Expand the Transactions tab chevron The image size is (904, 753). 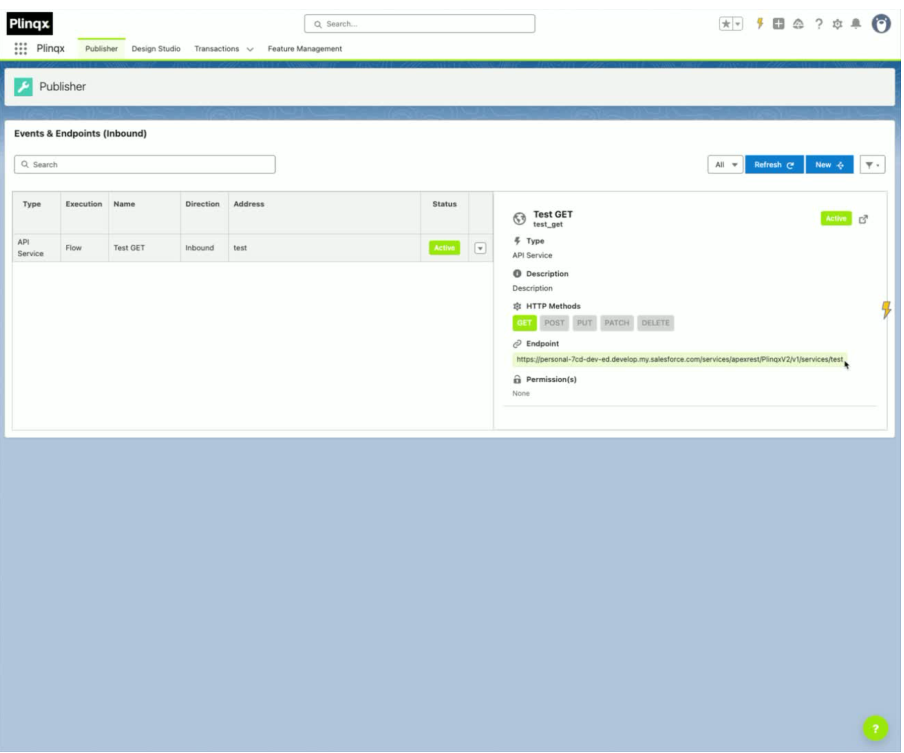coord(250,49)
